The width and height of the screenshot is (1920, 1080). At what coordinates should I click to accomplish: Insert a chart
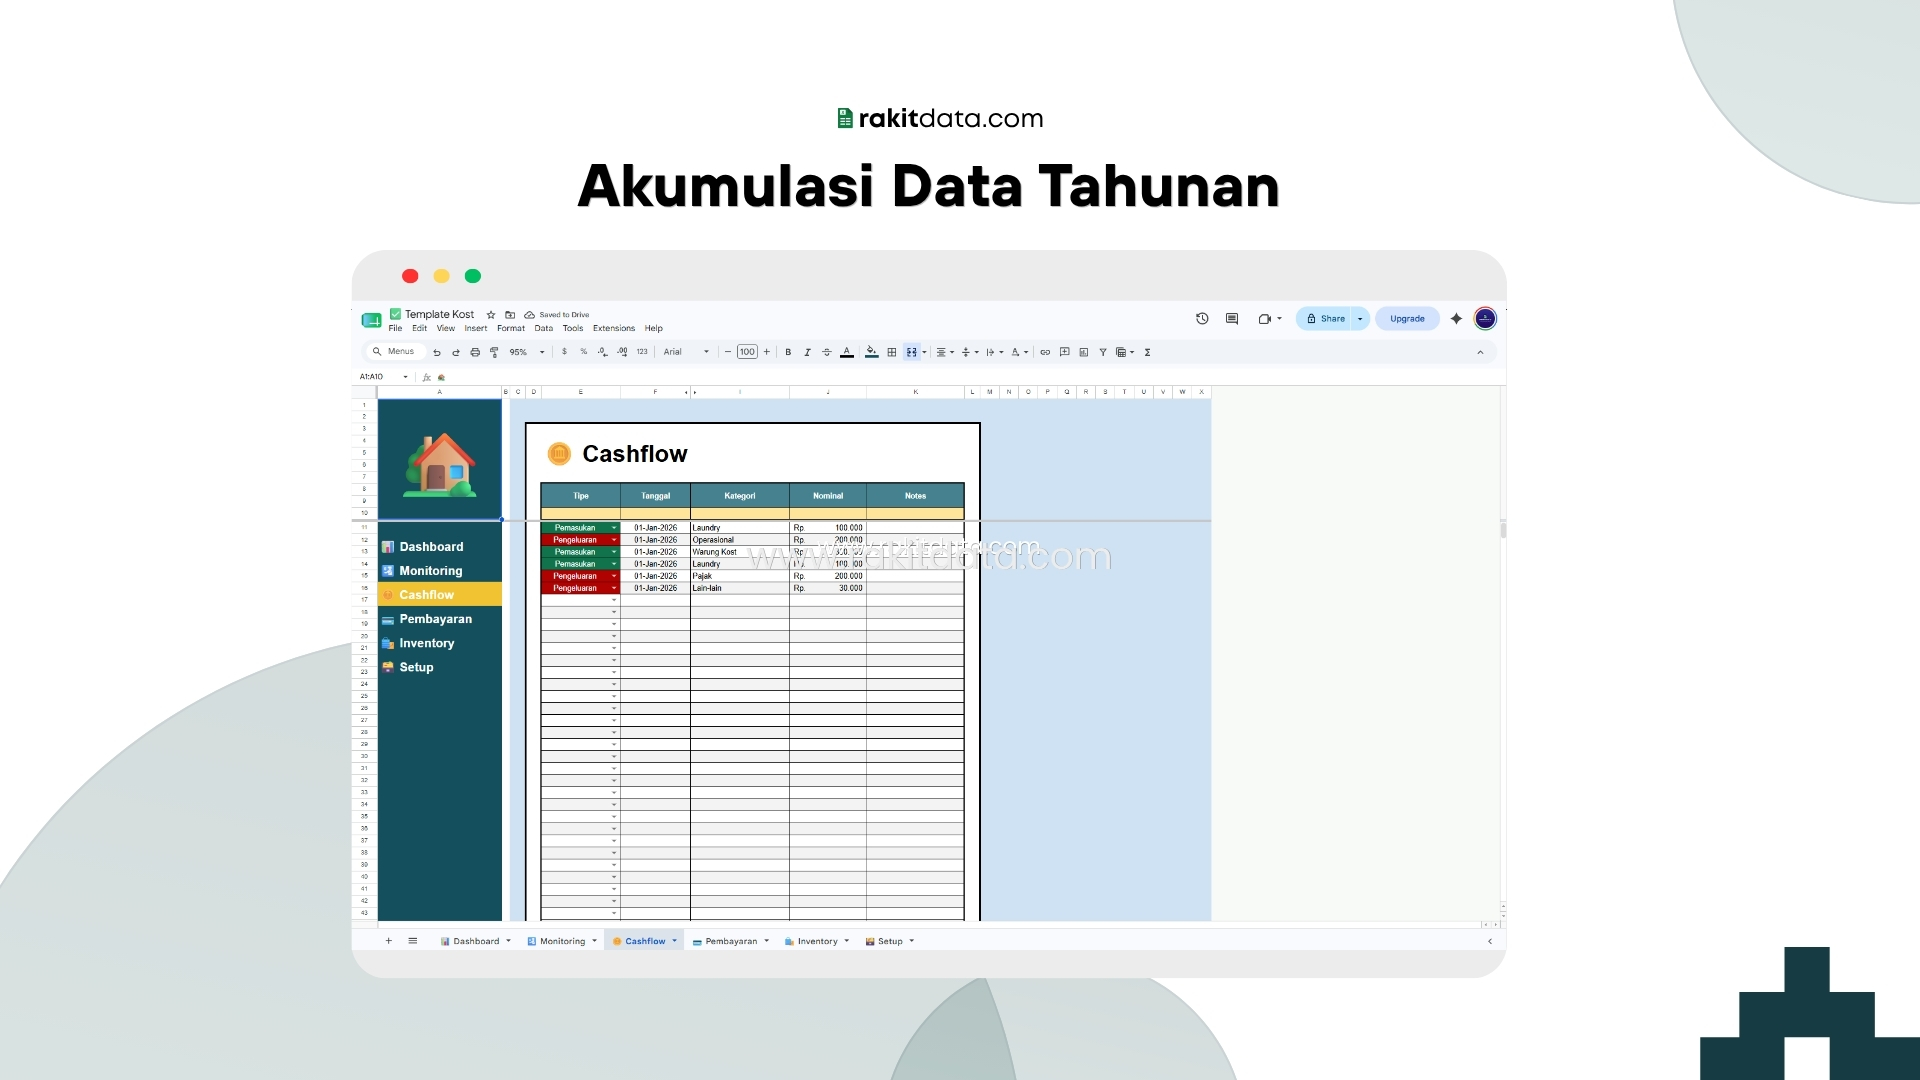(x=1084, y=352)
